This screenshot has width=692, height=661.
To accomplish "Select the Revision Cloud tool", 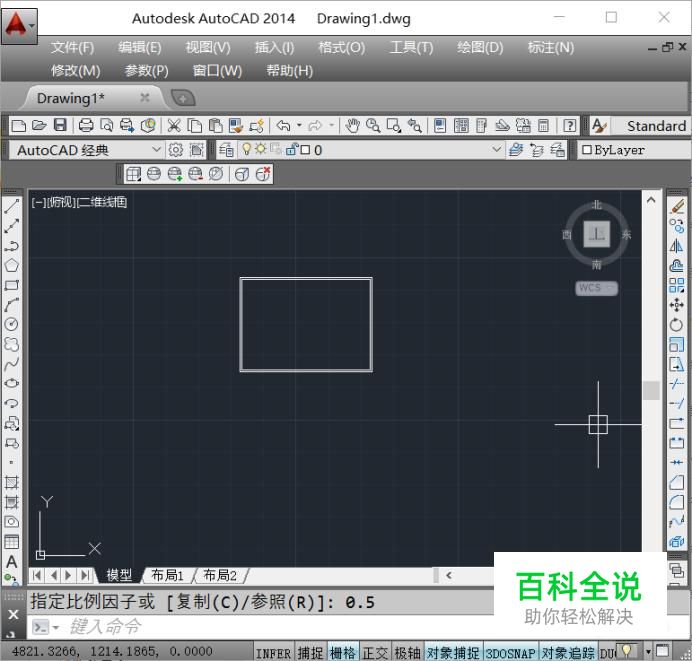I will point(11,344).
